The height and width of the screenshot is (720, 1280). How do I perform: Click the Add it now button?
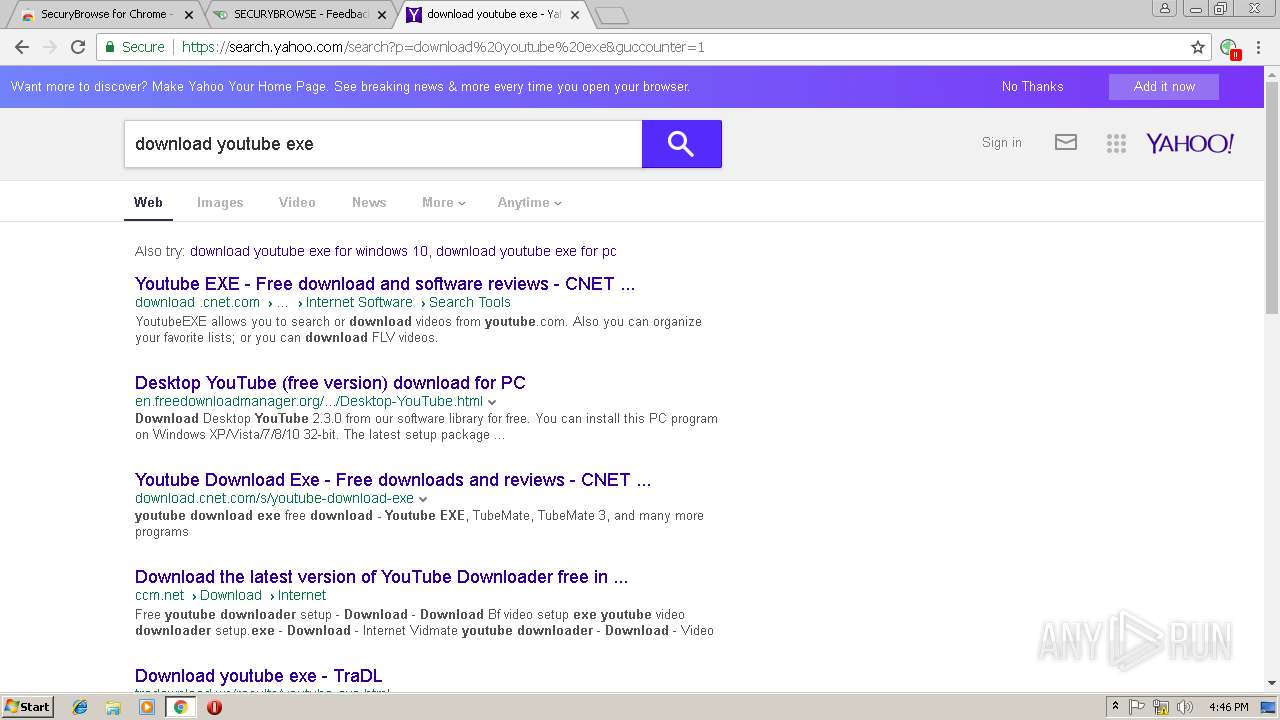coord(1164,87)
